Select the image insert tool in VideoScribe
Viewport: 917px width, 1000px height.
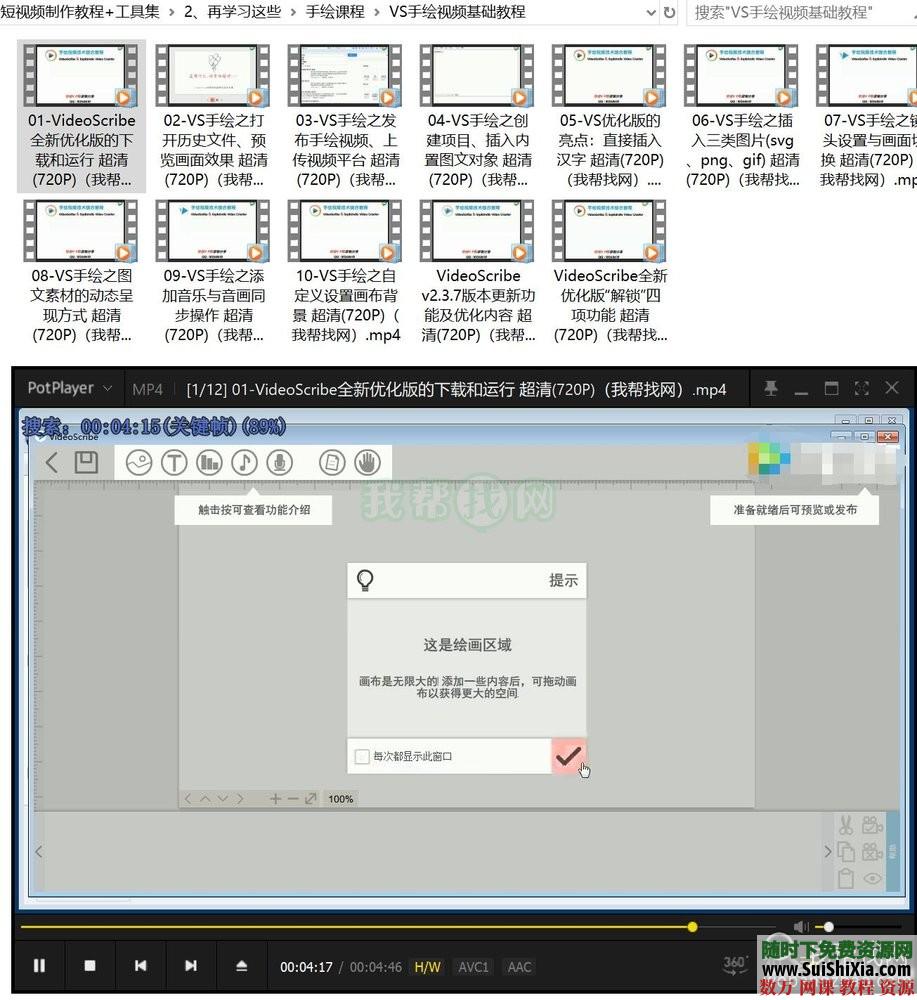click(138, 462)
